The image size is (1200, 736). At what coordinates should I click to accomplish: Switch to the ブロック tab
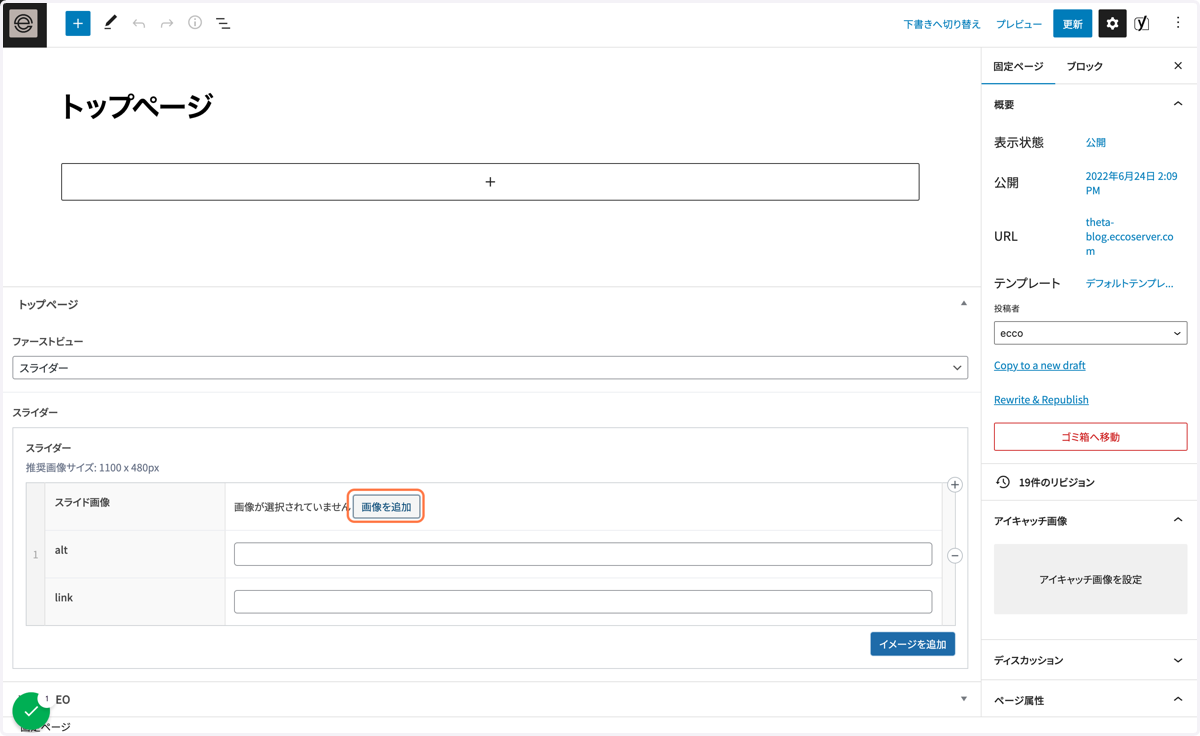1084,66
